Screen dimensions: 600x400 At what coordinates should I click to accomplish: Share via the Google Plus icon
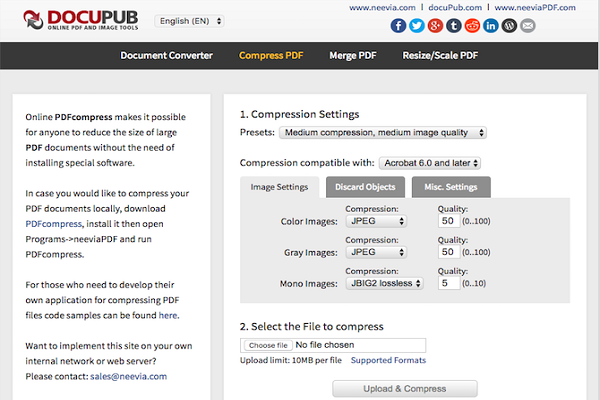tap(437, 25)
